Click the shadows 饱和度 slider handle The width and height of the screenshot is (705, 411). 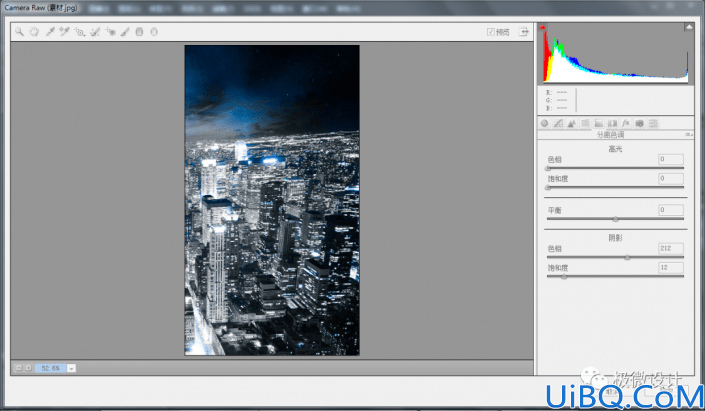click(564, 277)
